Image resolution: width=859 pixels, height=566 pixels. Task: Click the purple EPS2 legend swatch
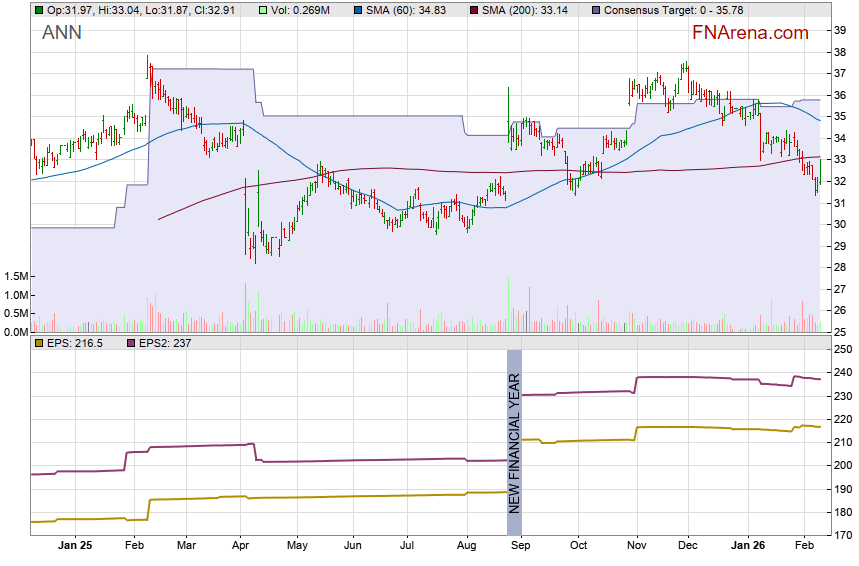[130, 343]
